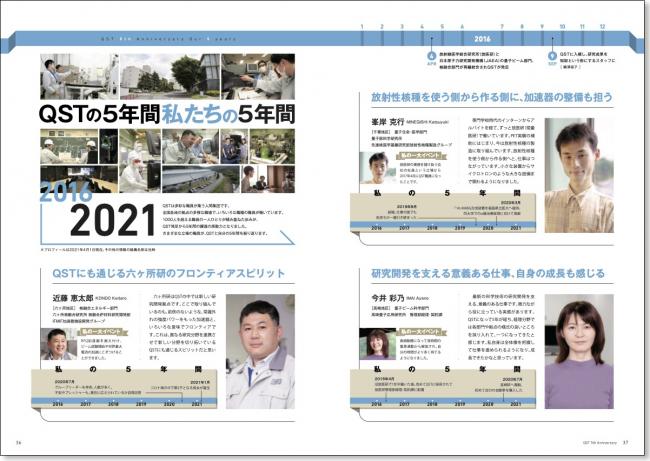Click the small smiling photo beside 峯岸's profile

[378, 168]
